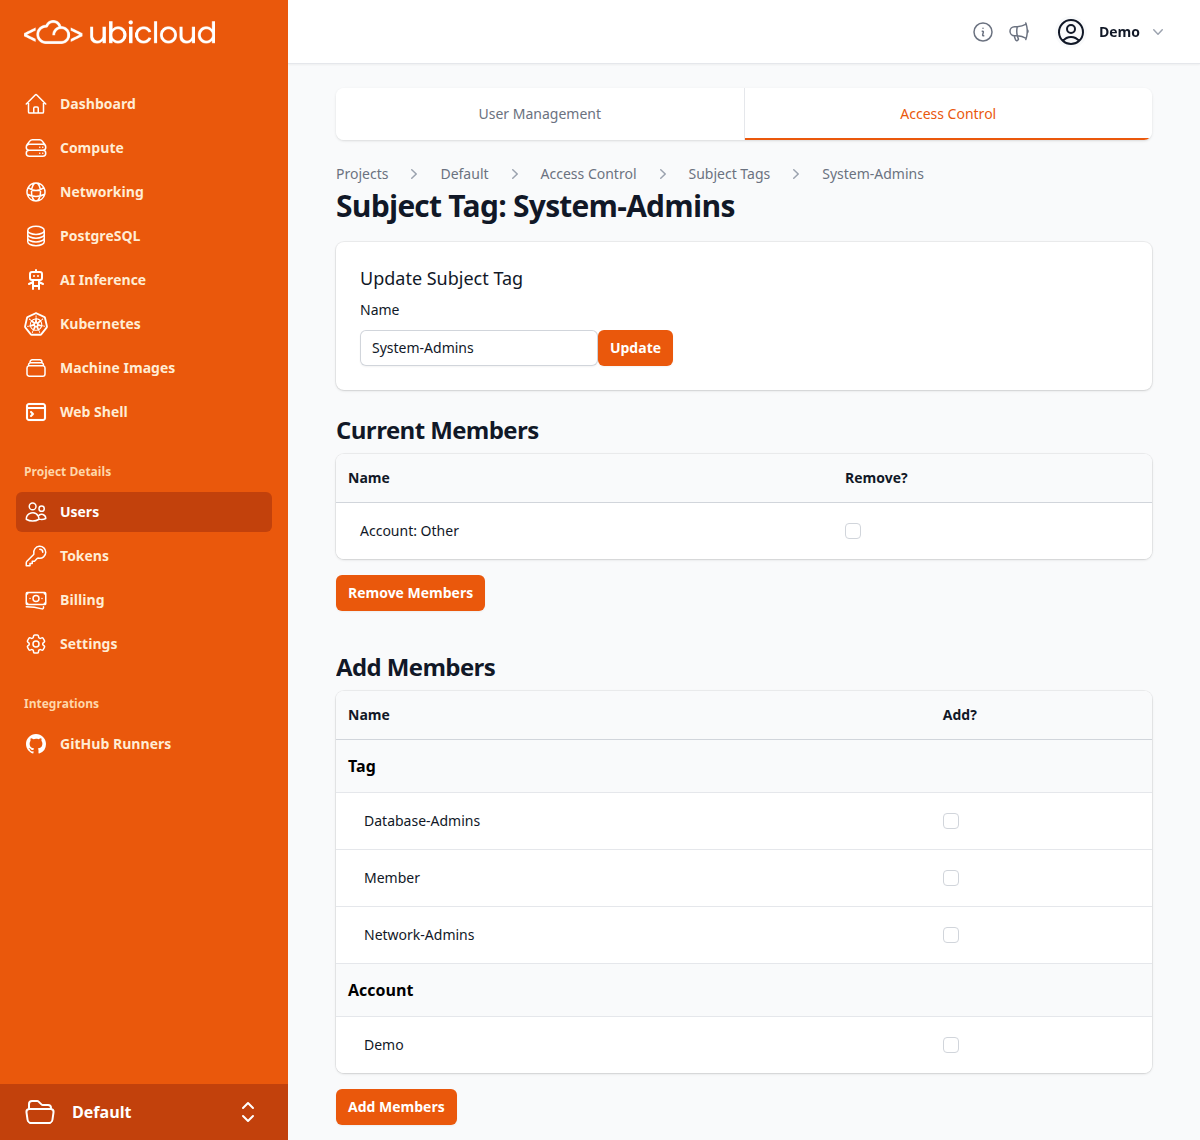The width and height of the screenshot is (1200, 1140).
Task: Open AI Inference menu item
Action: 144,280
